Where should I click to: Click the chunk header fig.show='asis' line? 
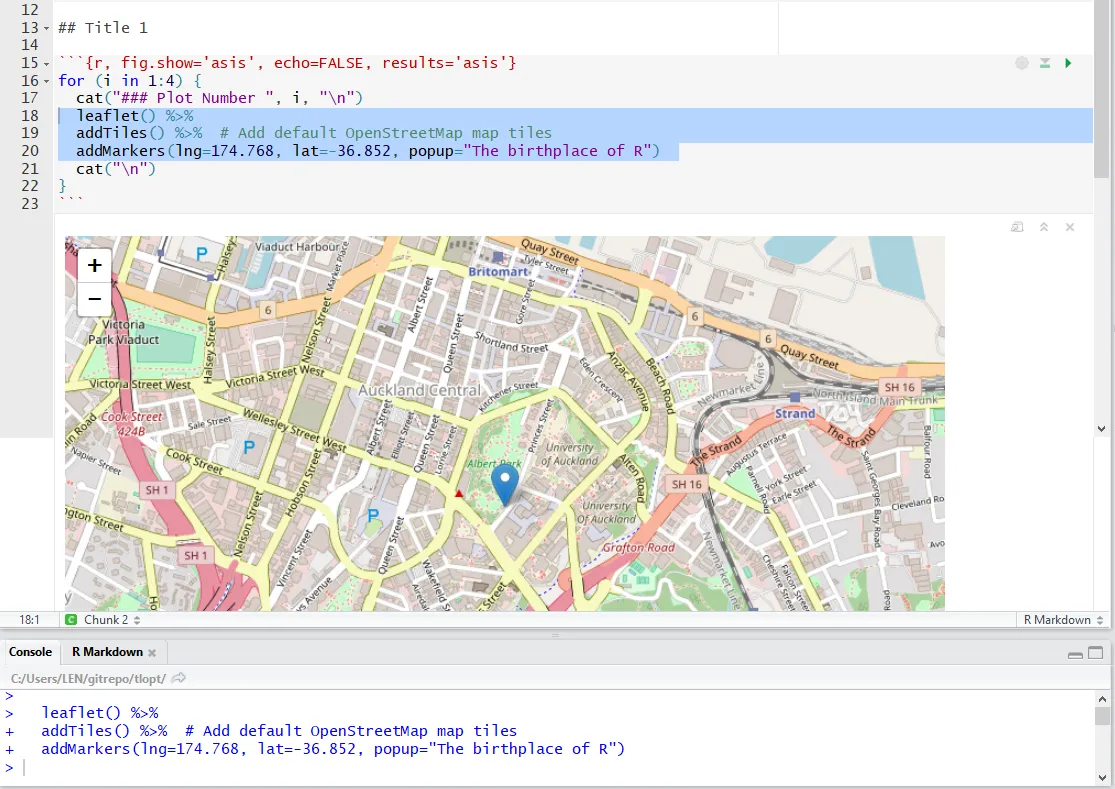[x=287, y=63]
